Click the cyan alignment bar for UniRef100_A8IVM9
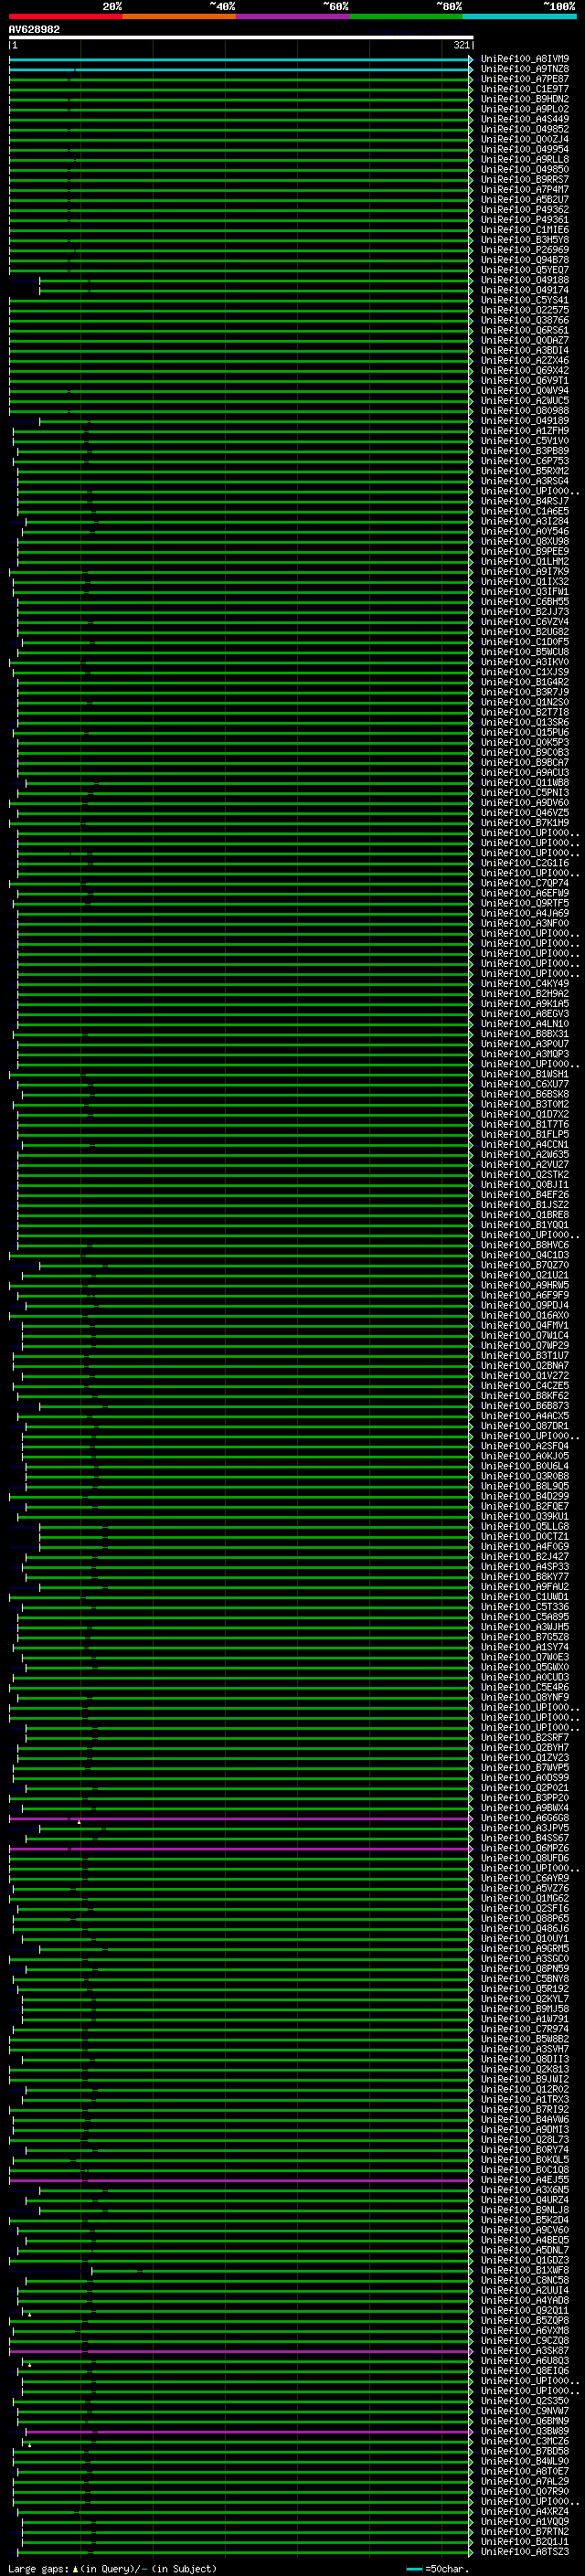The image size is (585, 2576). (x=240, y=59)
